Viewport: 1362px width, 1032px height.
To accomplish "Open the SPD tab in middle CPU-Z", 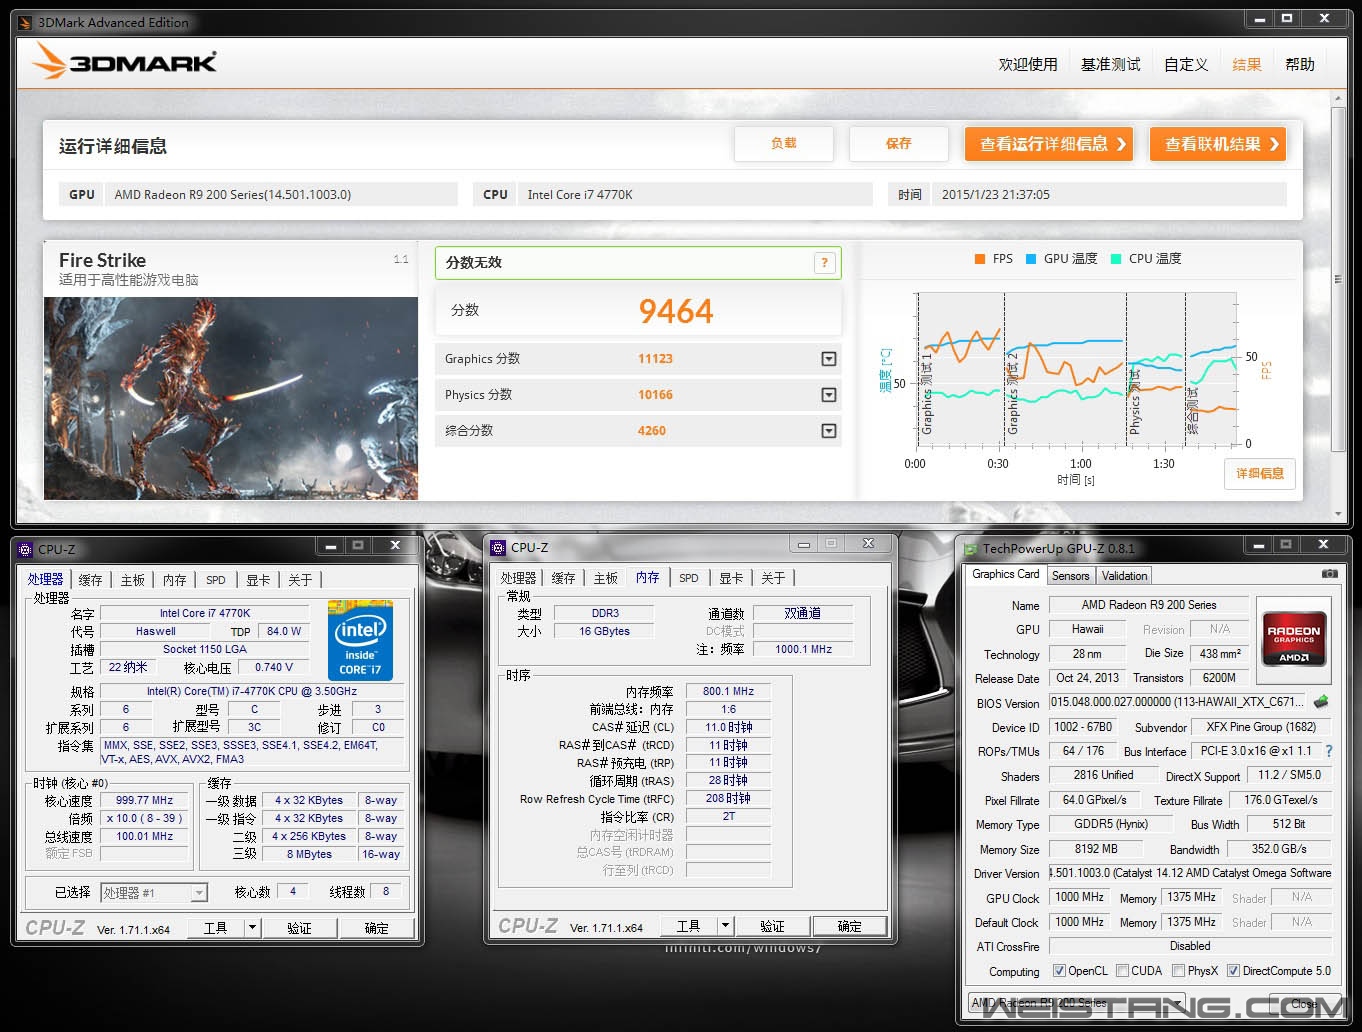I will coord(689,578).
